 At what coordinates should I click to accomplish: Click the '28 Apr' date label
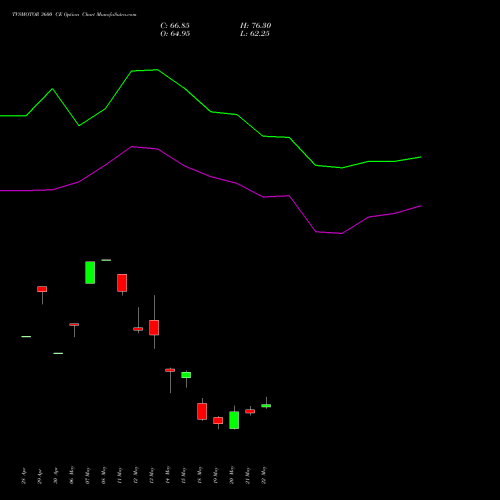[24, 476]
